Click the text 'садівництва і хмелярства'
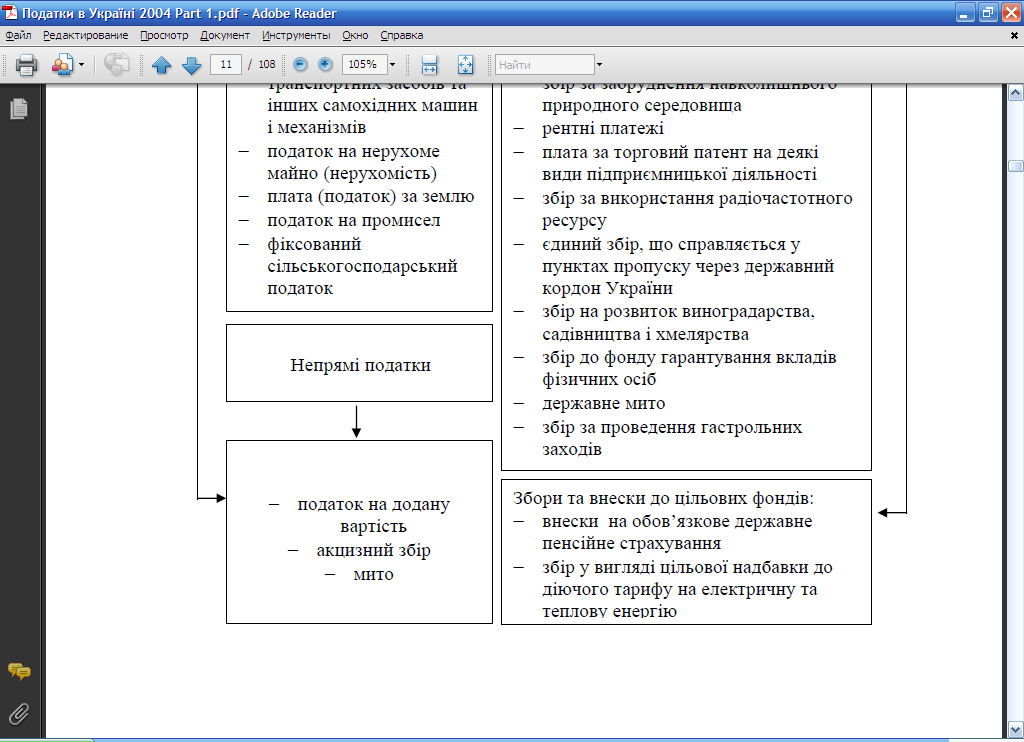Viewport: 1024px width, 742px height. click(645, 334)
